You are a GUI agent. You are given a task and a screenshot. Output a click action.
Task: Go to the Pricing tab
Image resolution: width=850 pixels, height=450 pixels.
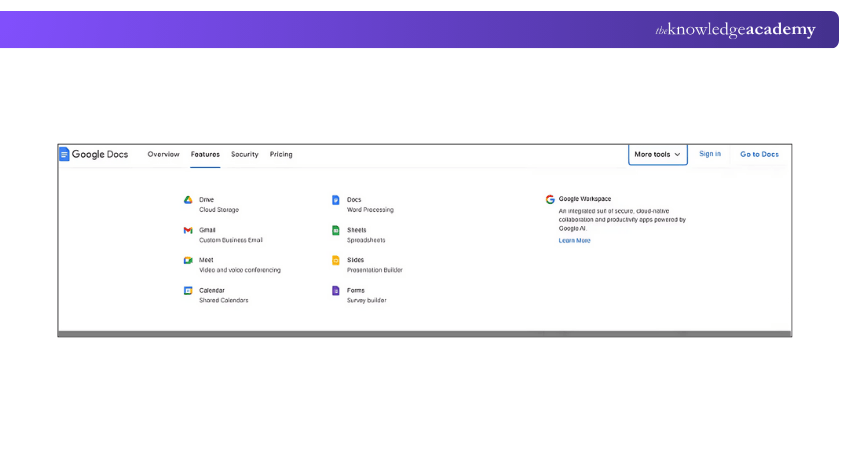(281, 155)
